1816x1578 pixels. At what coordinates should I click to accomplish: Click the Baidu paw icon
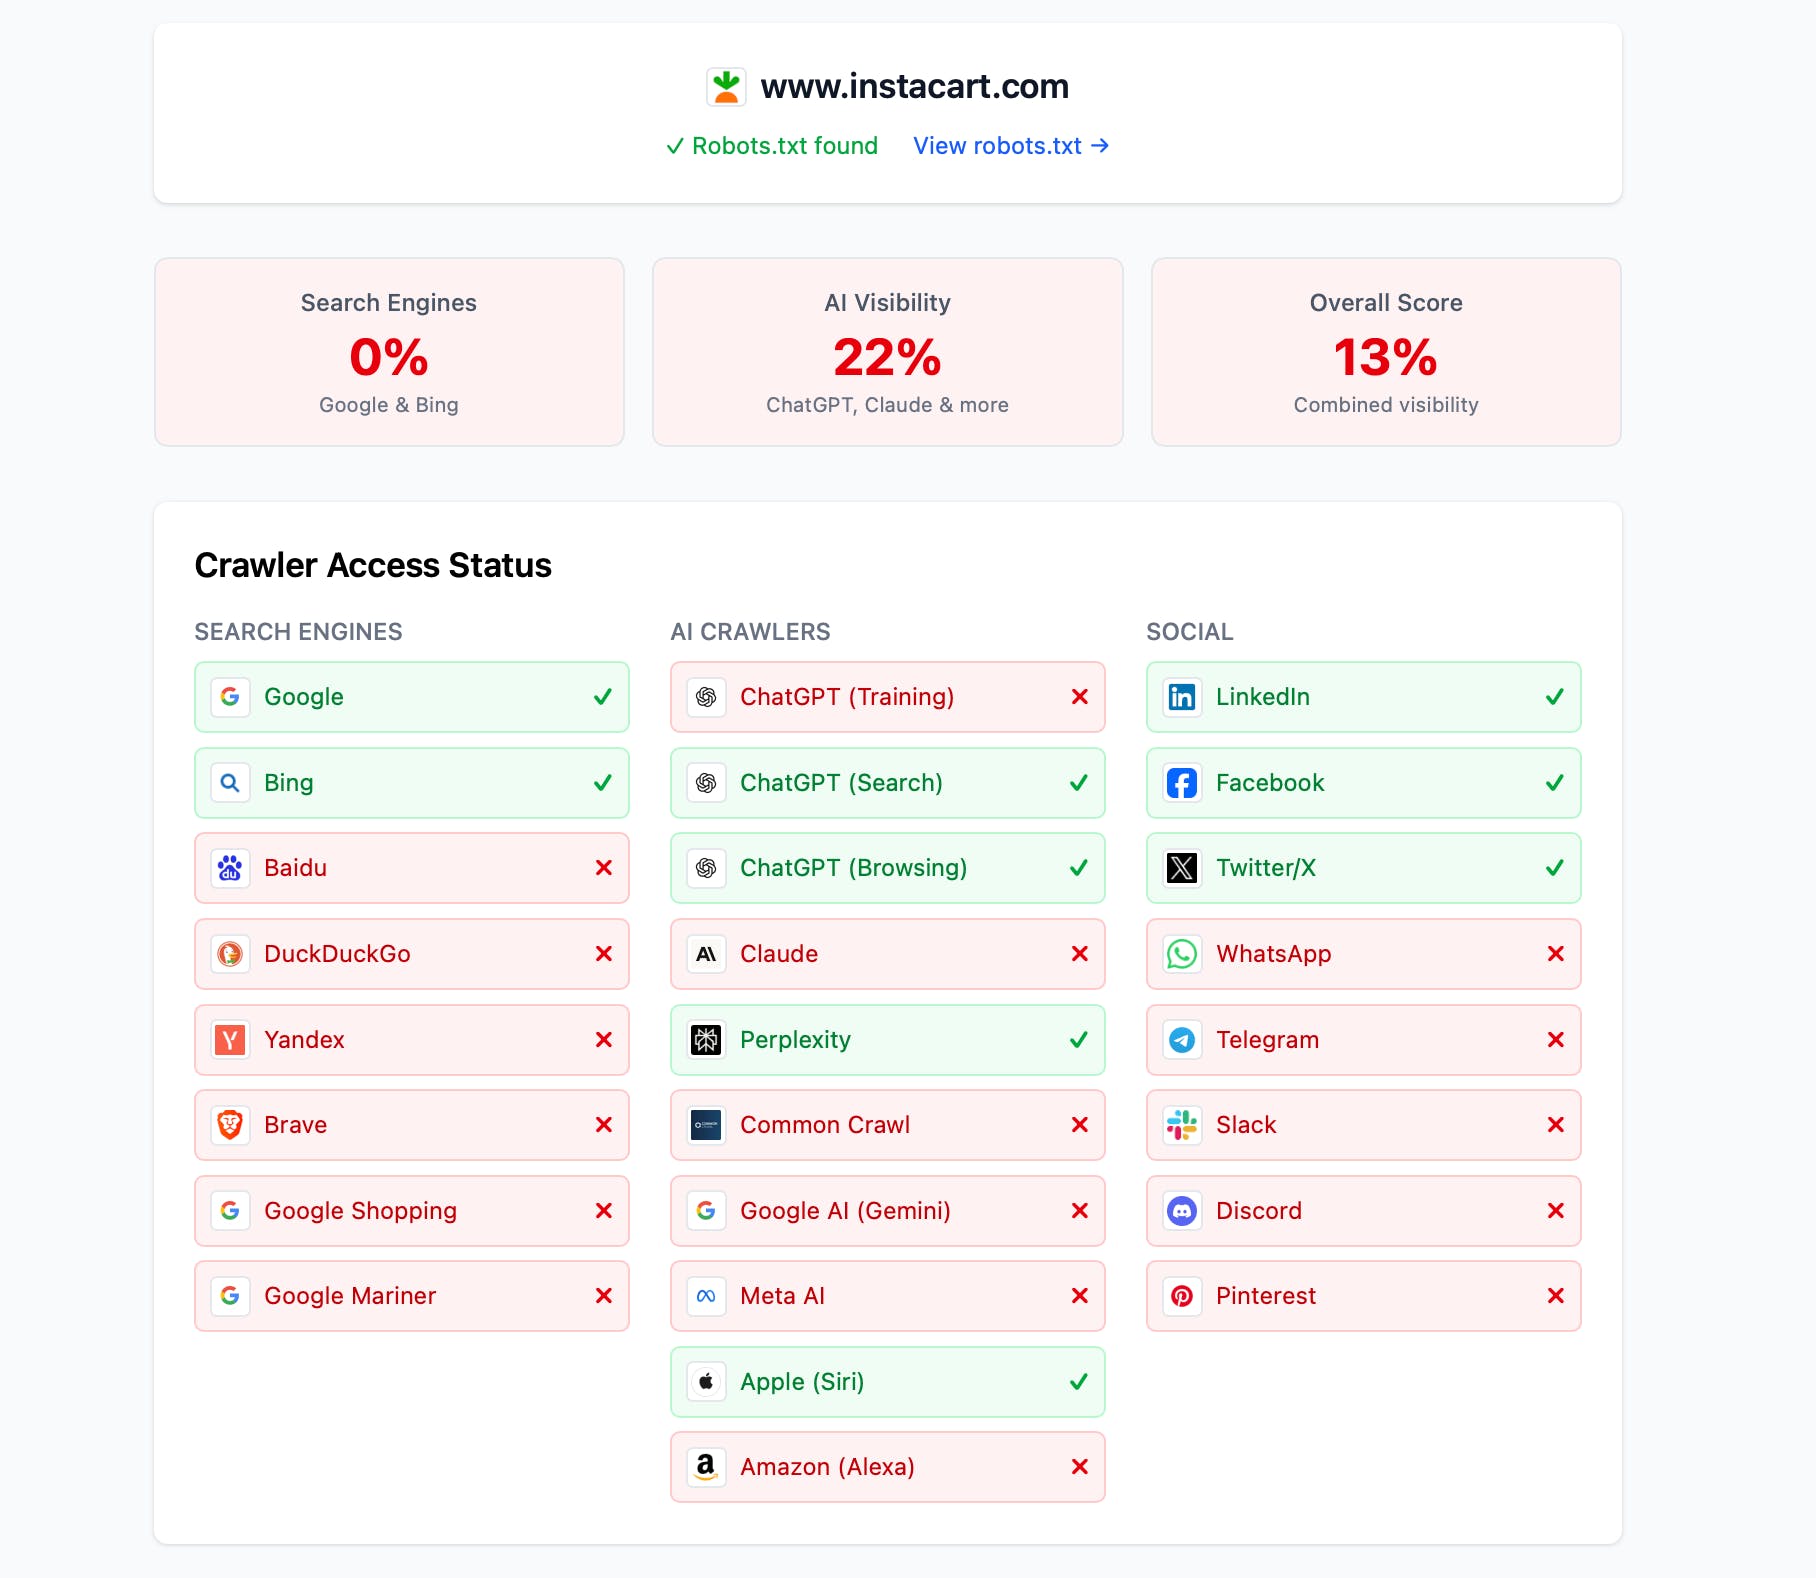tap(230, 868)
